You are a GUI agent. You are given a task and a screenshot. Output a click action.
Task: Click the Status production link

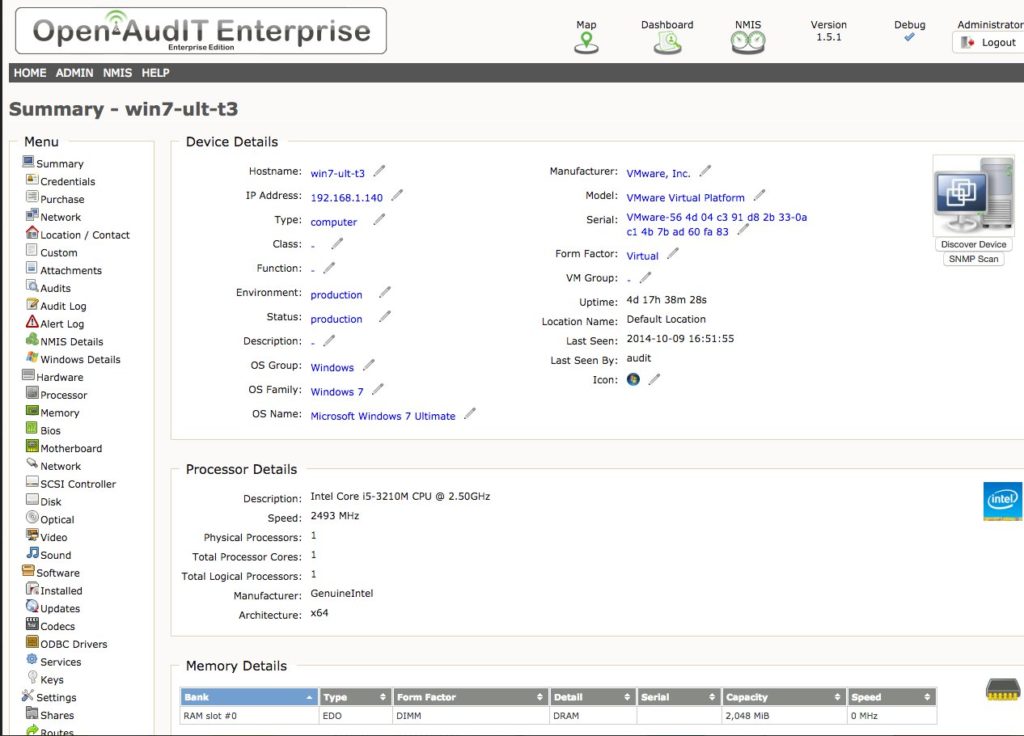point(336,319)
